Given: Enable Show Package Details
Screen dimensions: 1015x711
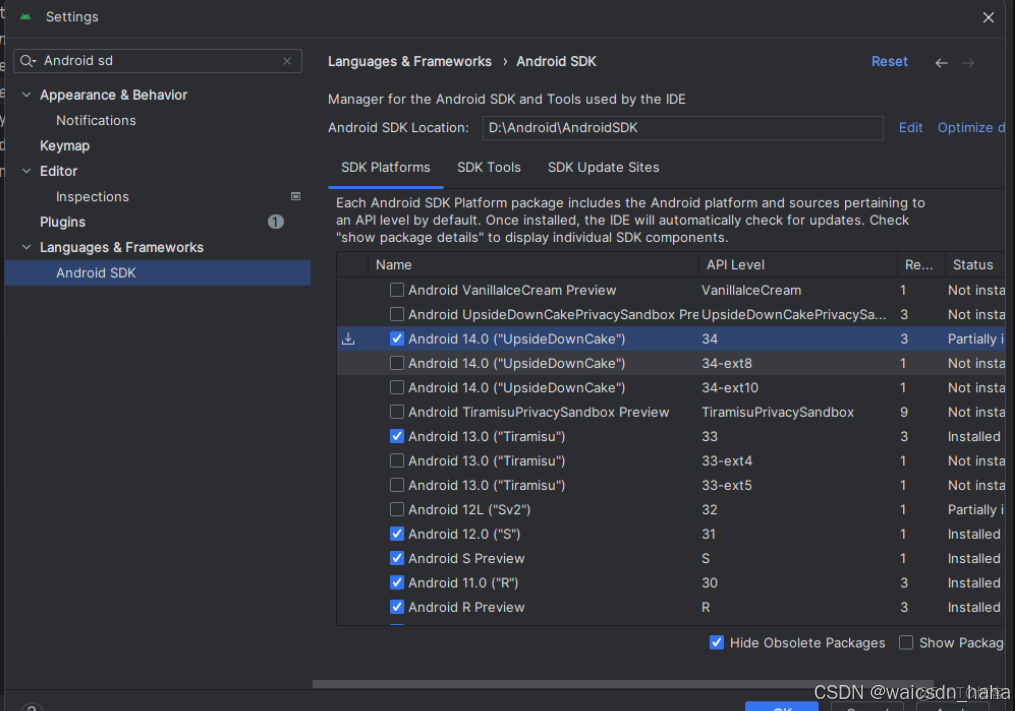Looking at the screenshot, I should point(906,643).
